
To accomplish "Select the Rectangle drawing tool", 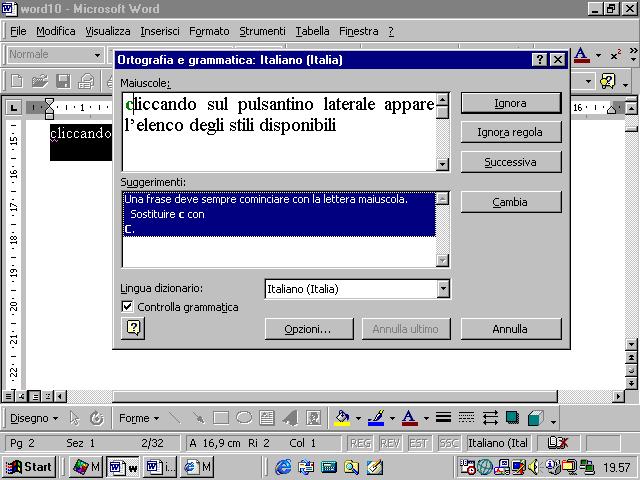I will pyautogui.click(x=221, y=418).
